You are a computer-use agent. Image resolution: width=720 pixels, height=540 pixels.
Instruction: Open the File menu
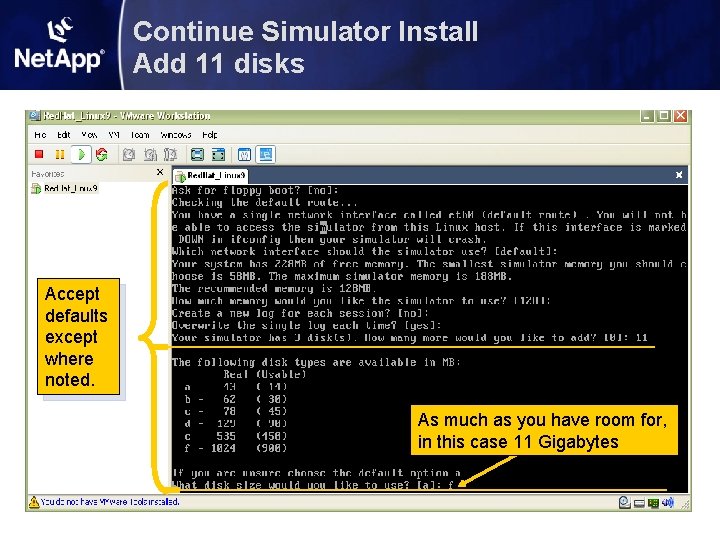40,135
